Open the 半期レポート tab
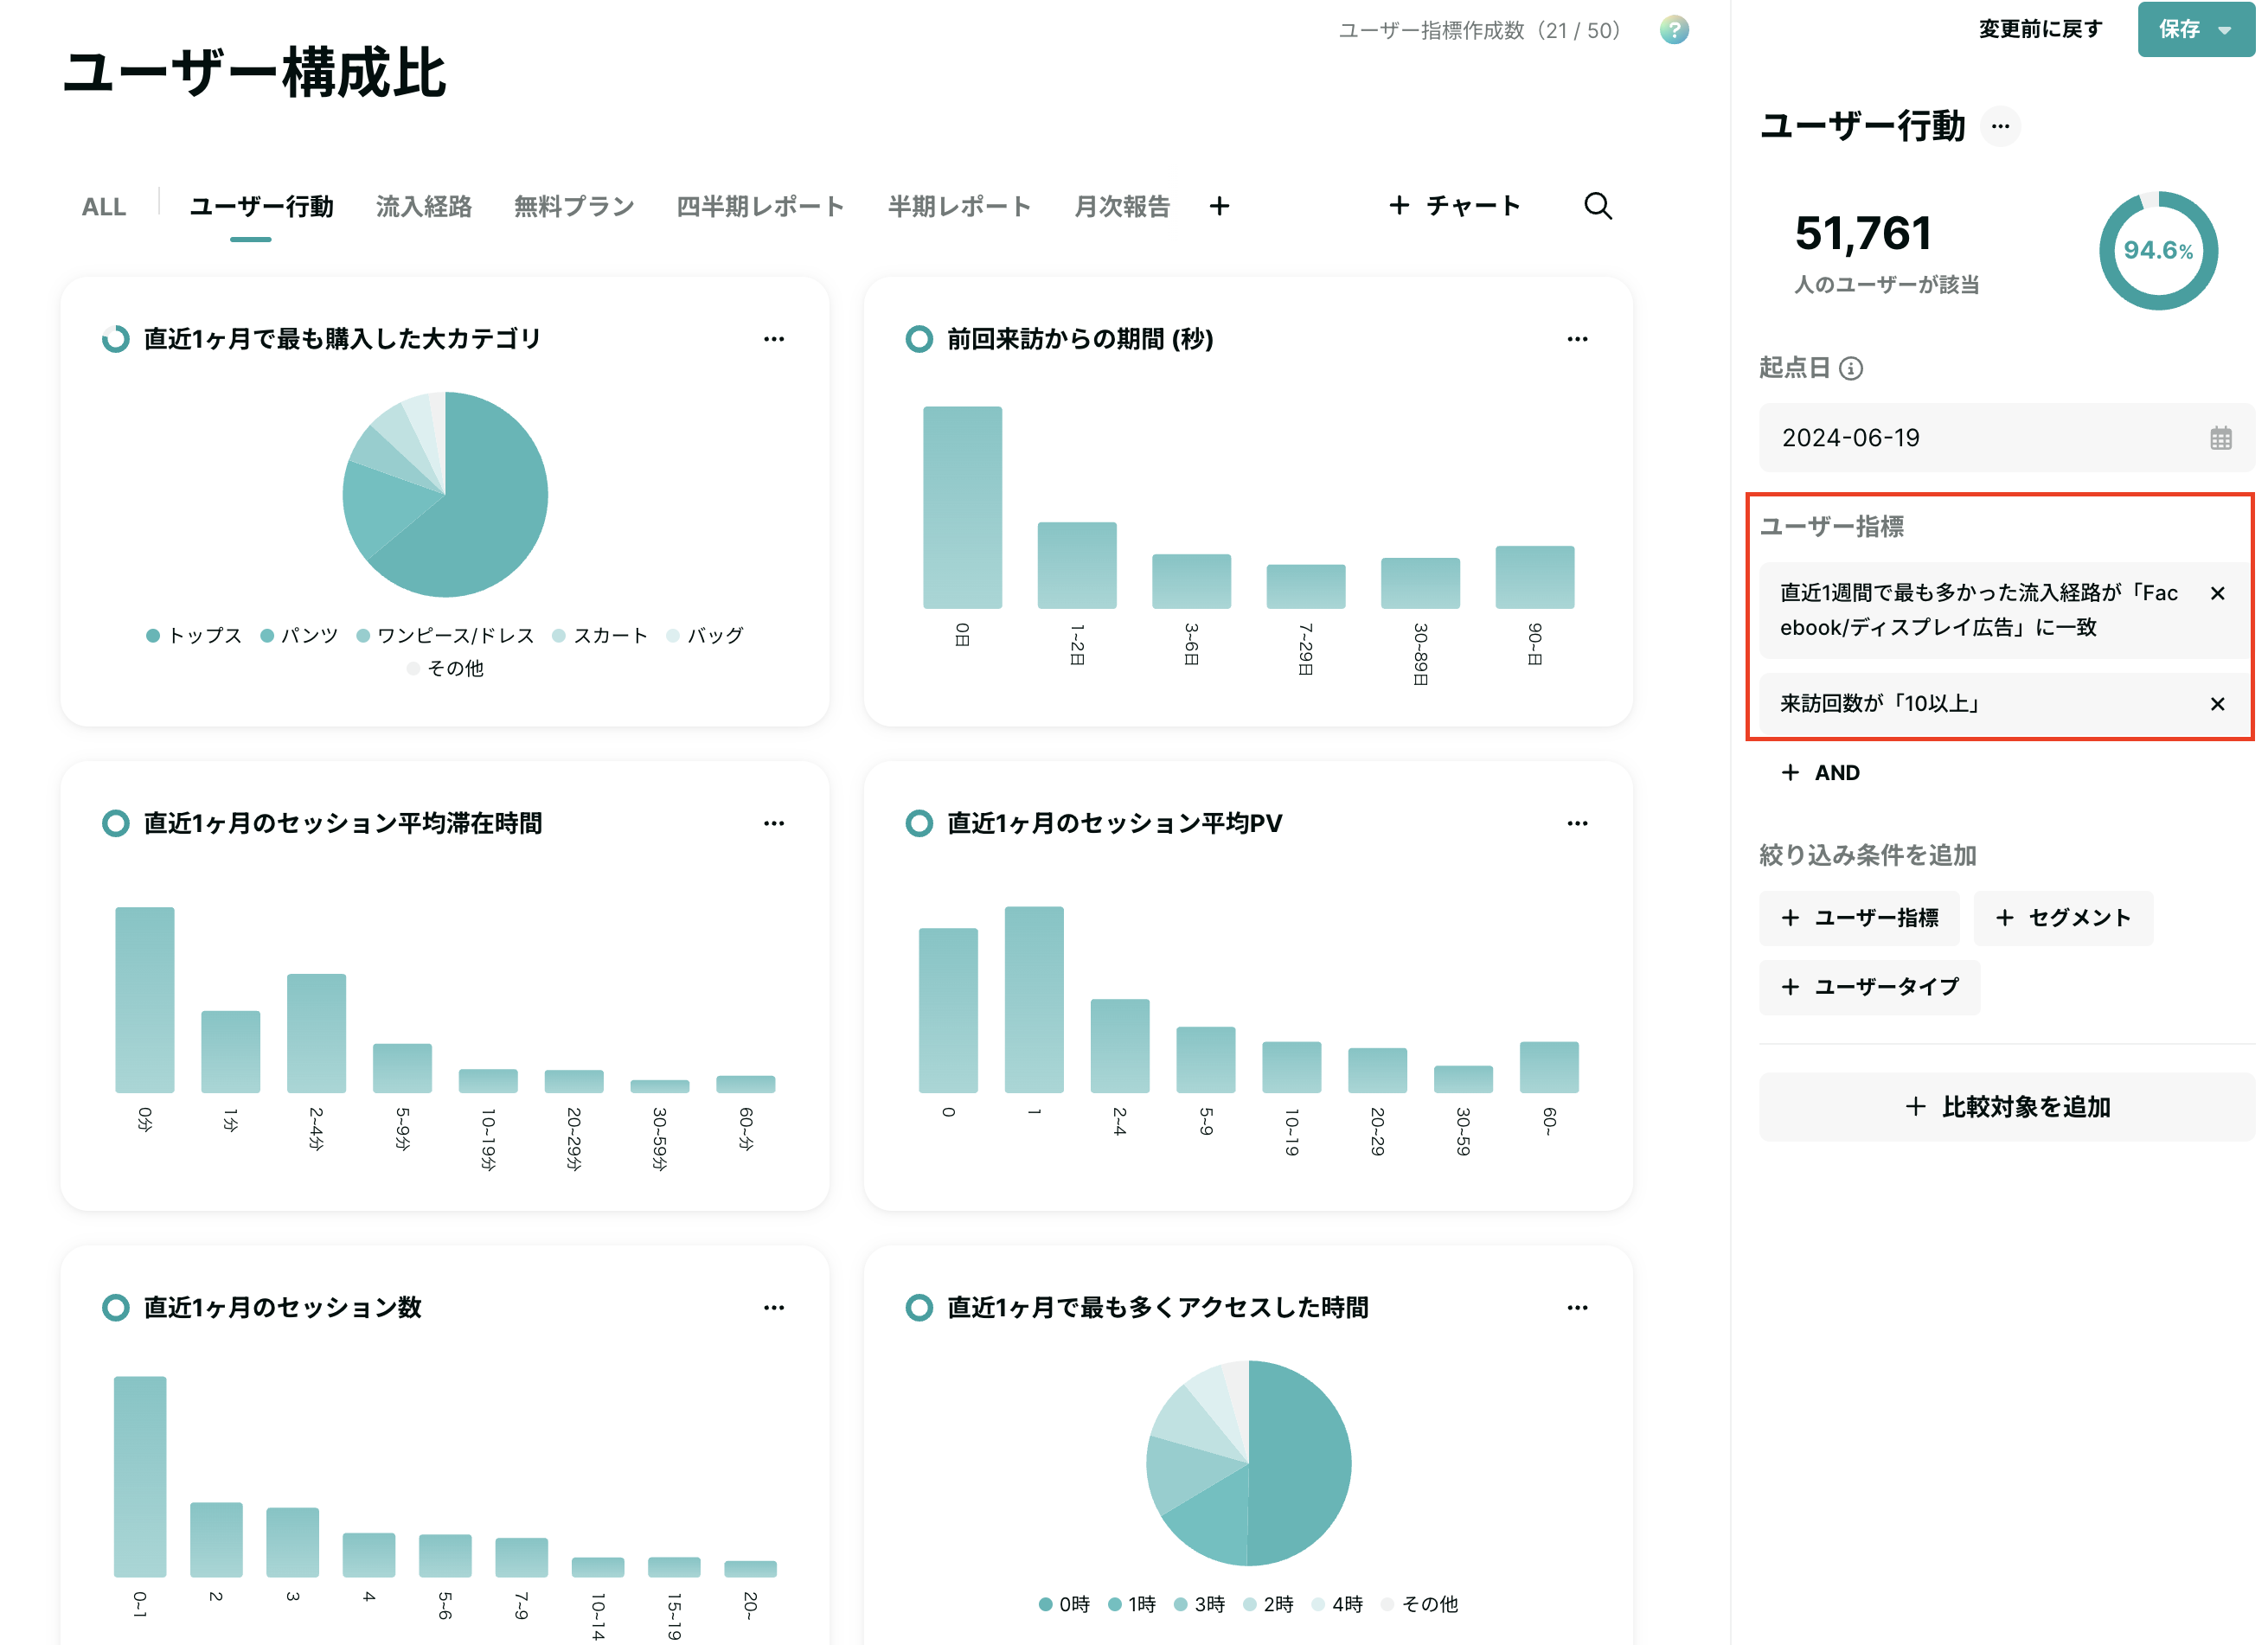2268x1645 pixels. coord(959,207)
